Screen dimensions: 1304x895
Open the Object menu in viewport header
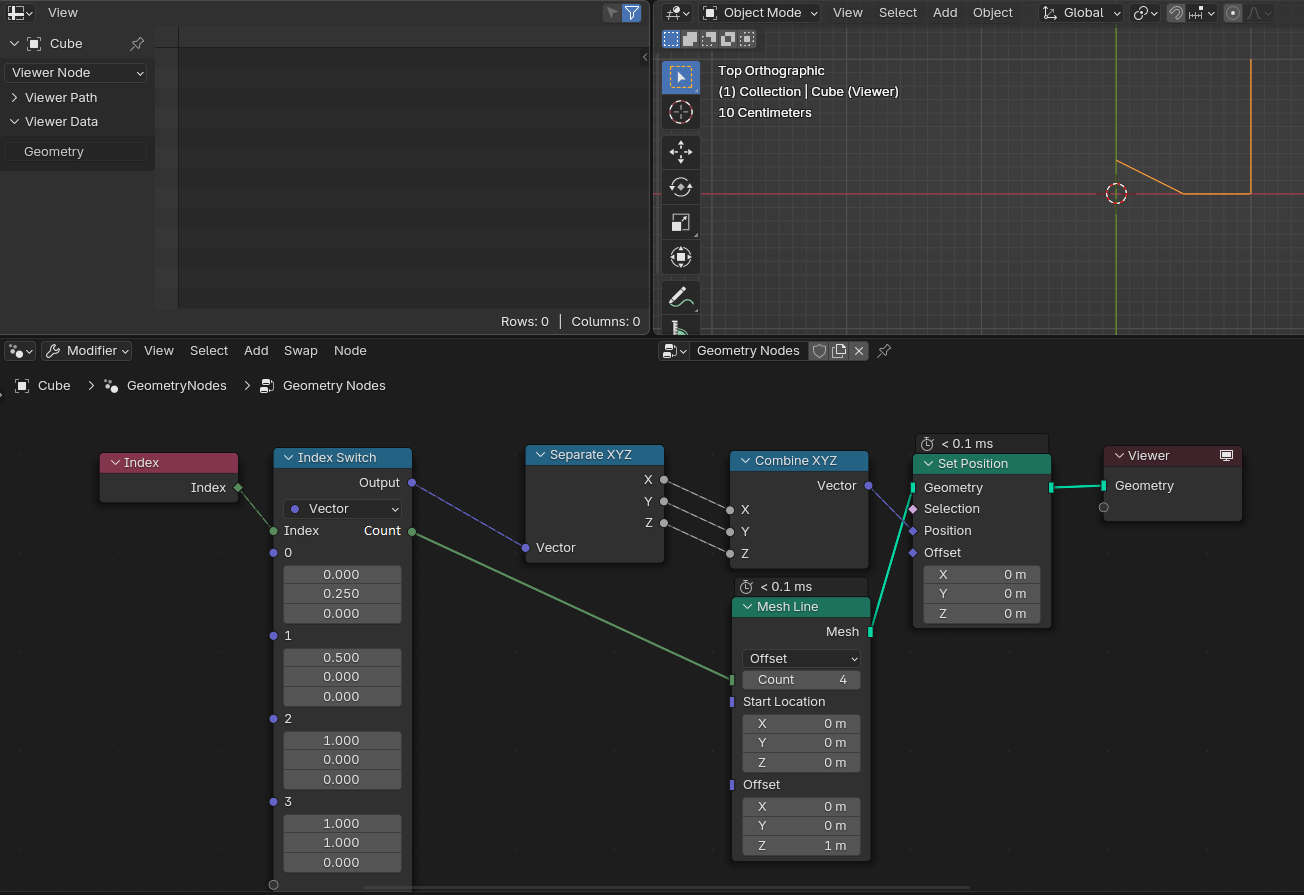(993, 13)
